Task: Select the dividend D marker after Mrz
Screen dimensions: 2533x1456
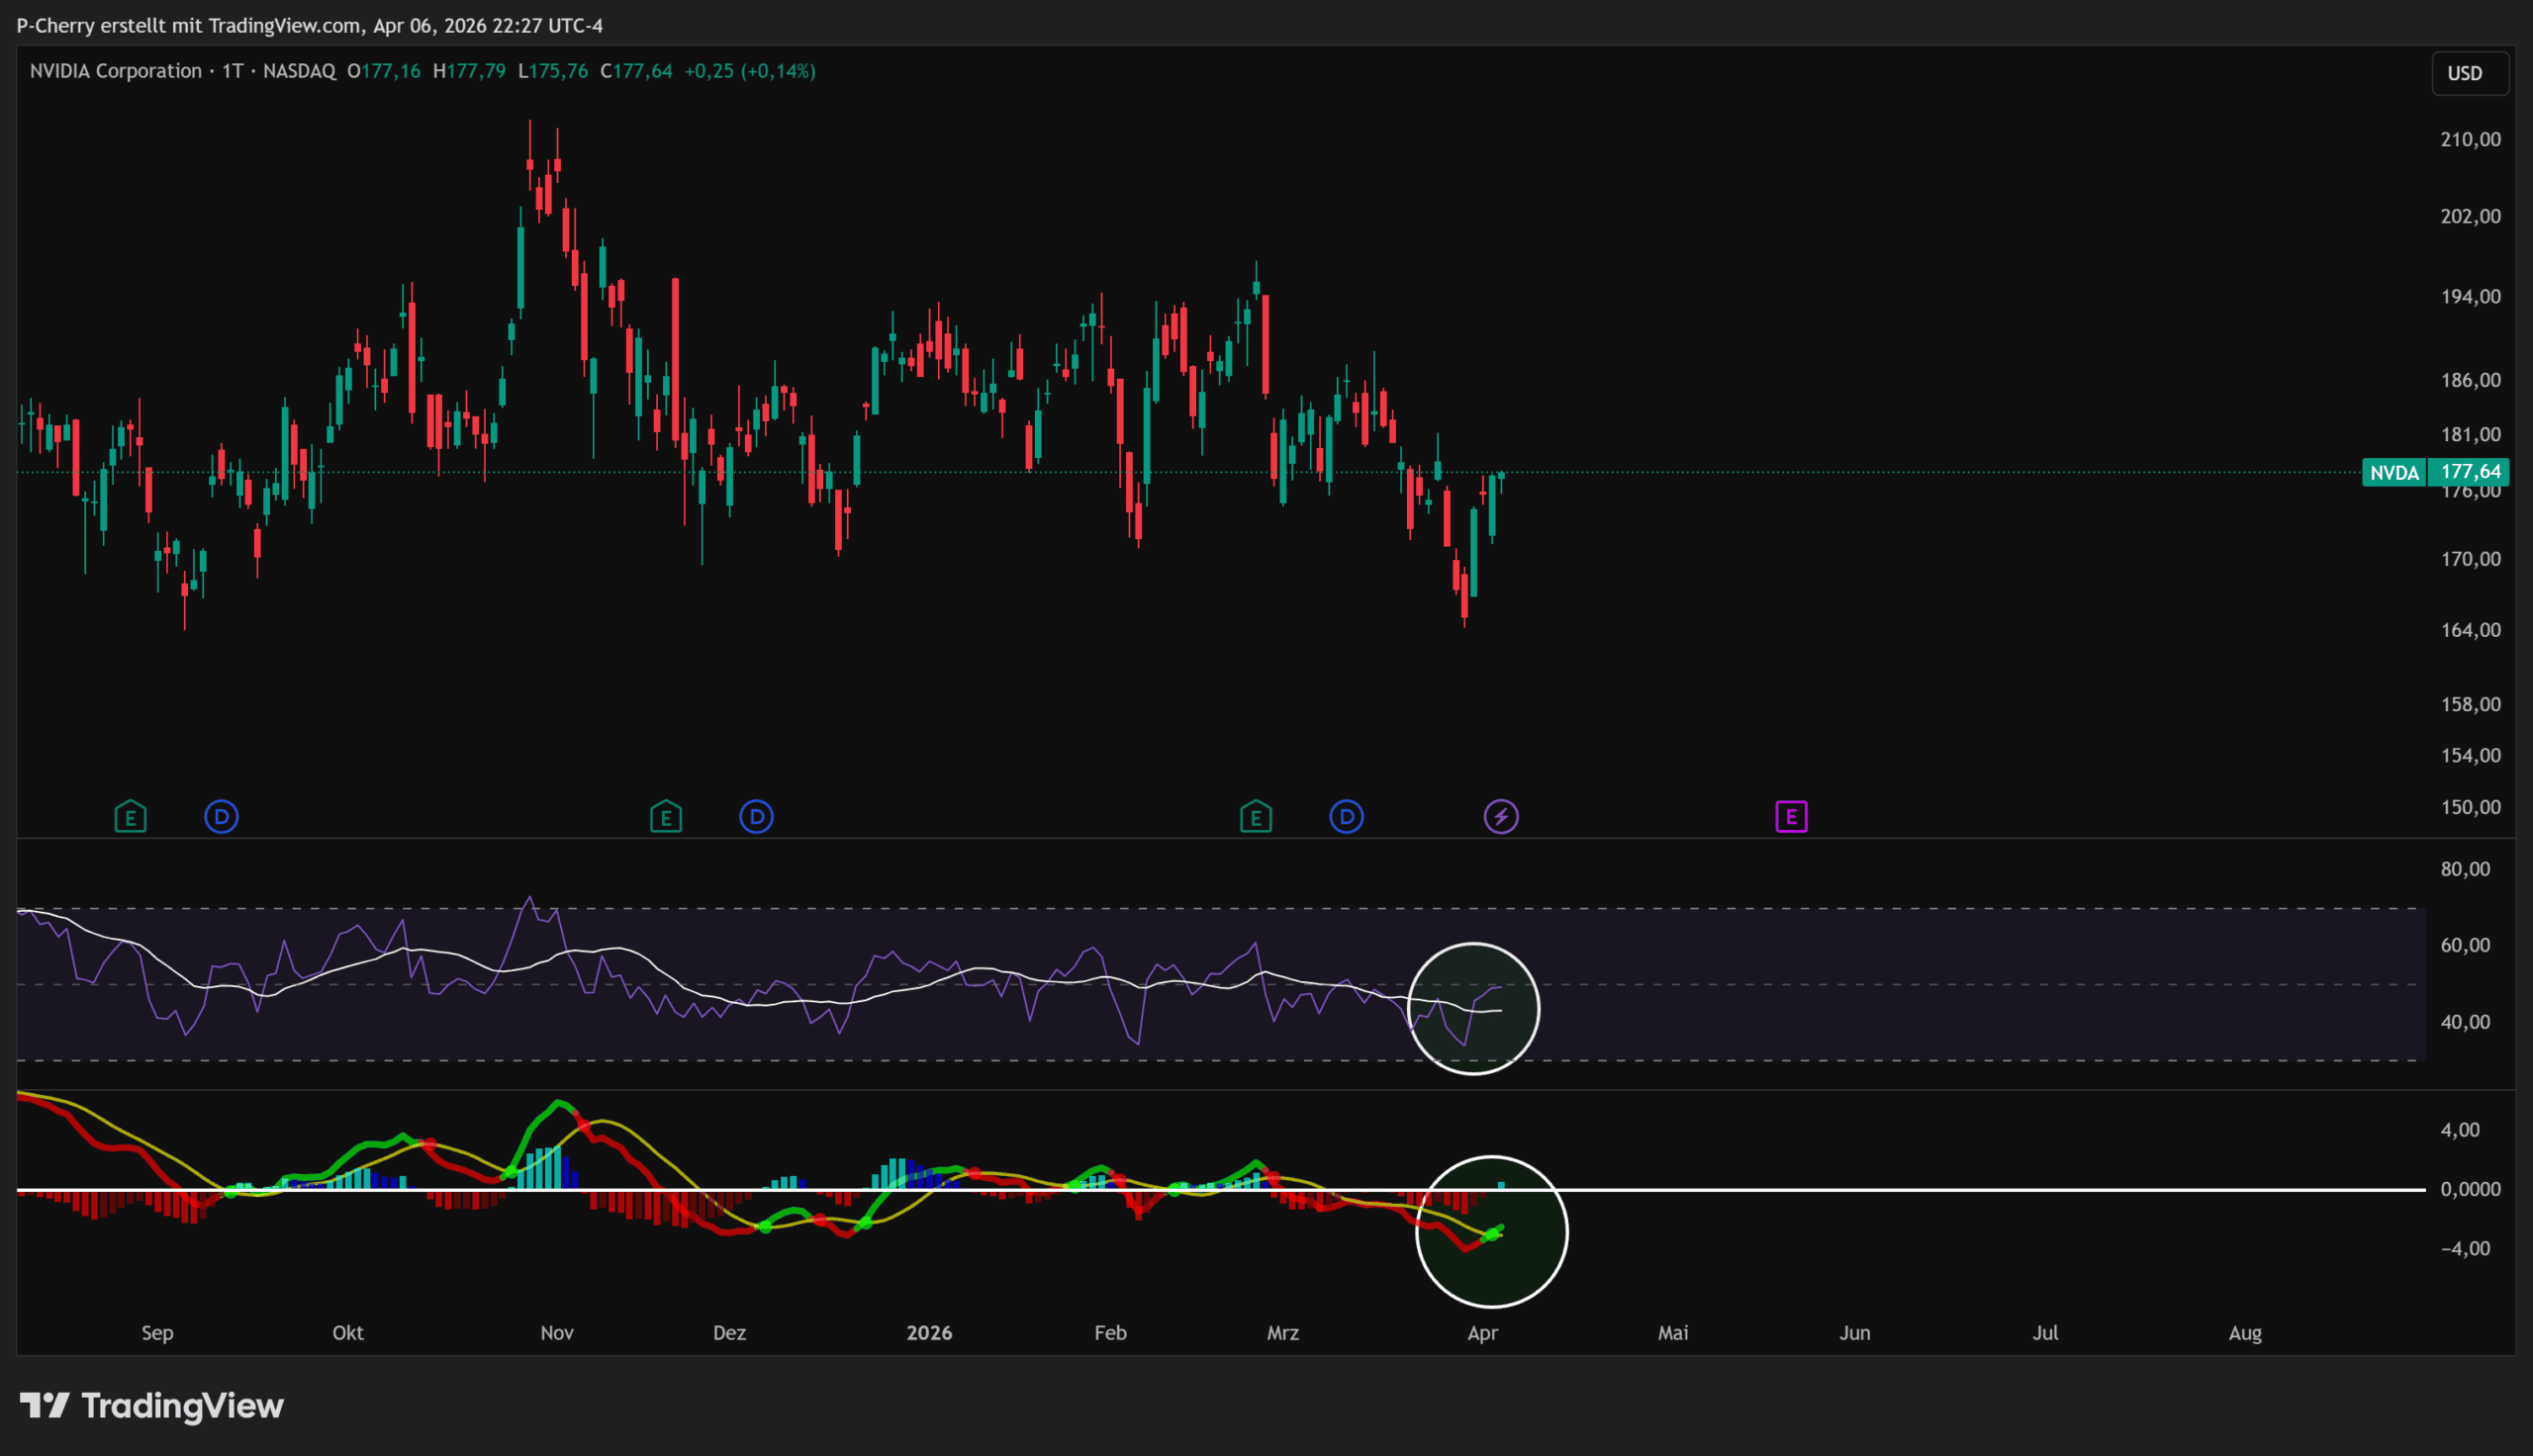Action: (1346, 817)
